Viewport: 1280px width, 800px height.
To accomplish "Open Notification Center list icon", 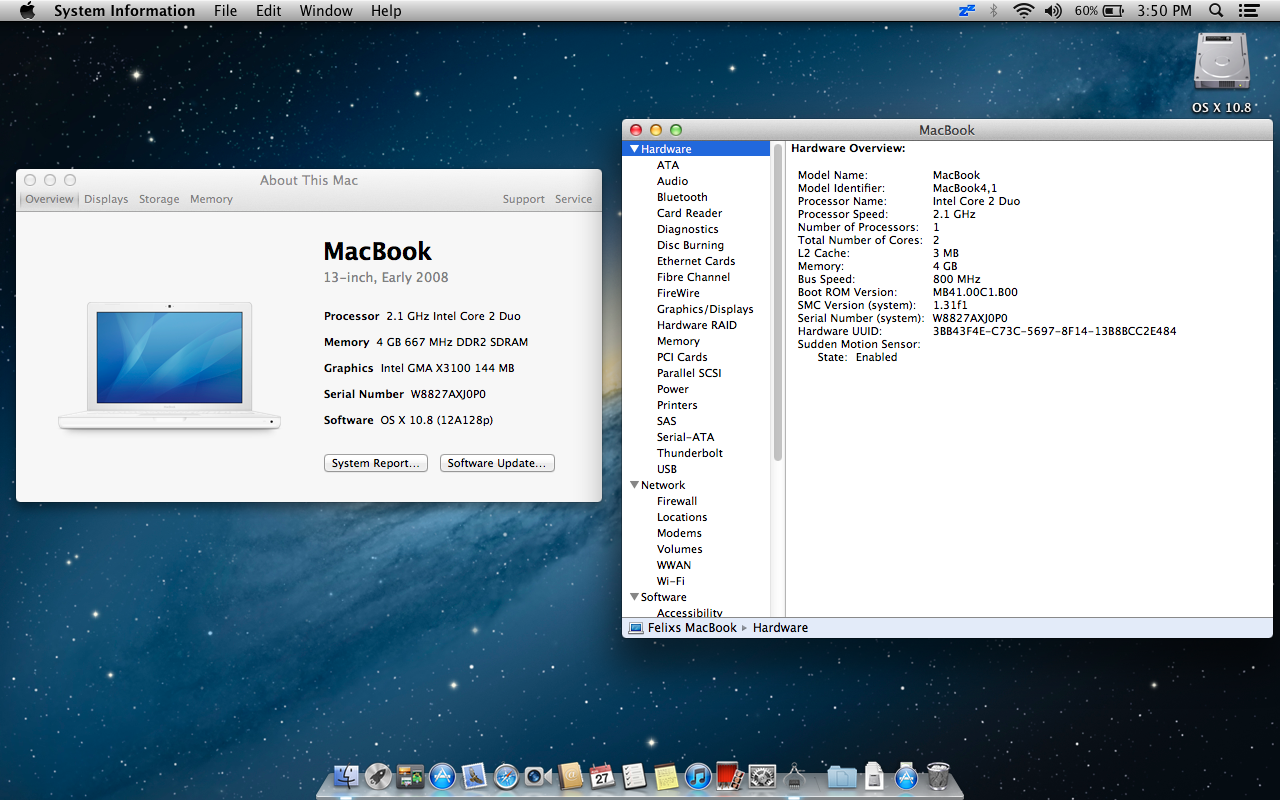I will click(x=1248, y=11).
